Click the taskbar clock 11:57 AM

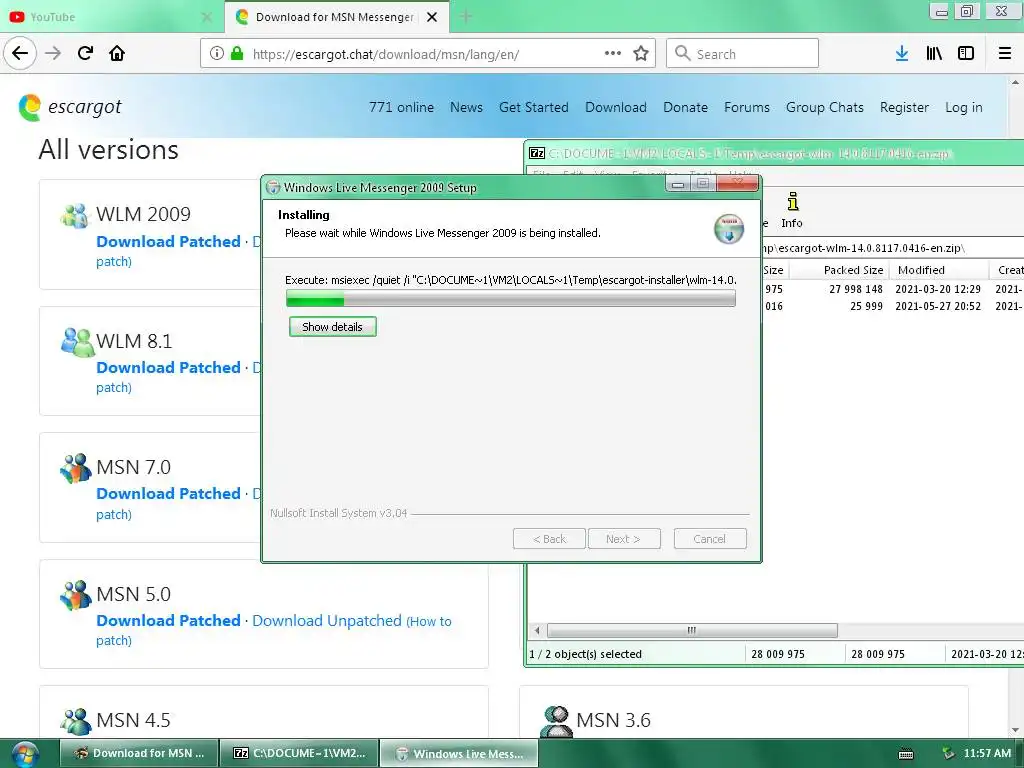pyautogui.click(x=987, y=753)
